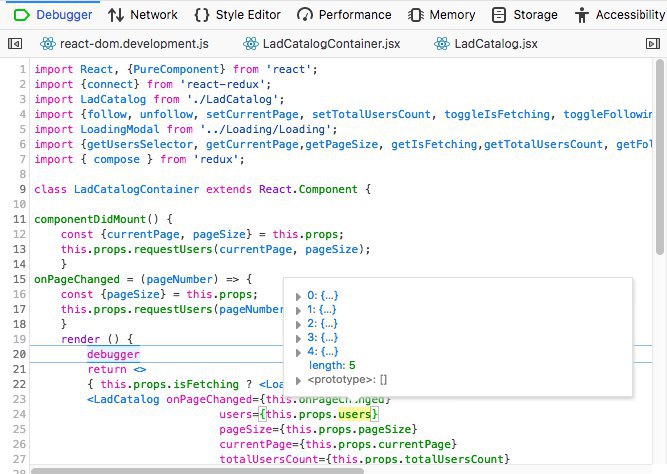Expand array item 0 in preview popup

coord(299,296)
